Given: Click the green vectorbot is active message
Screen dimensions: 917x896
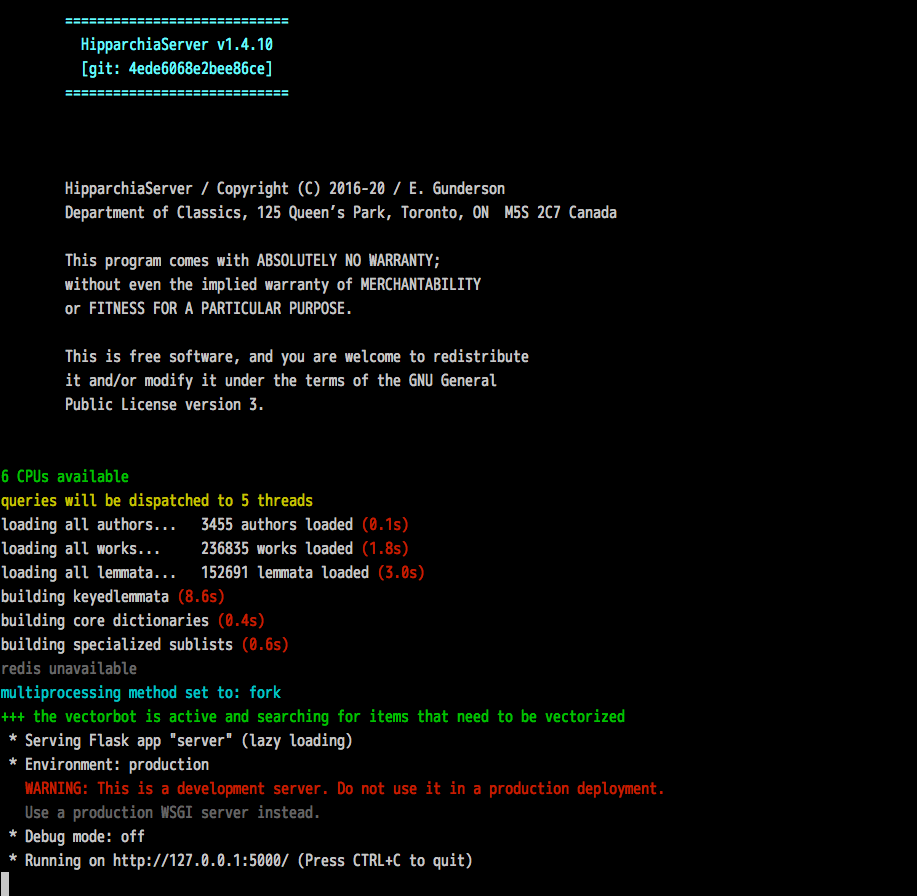Looking at the screenshot, I should [313, 716].
